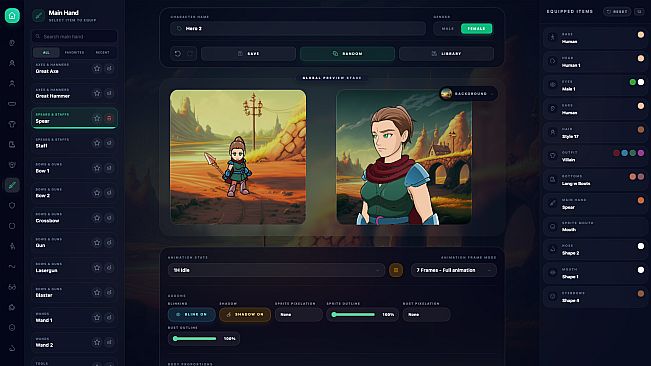Click the small icon right of Reset

point(639,12)
